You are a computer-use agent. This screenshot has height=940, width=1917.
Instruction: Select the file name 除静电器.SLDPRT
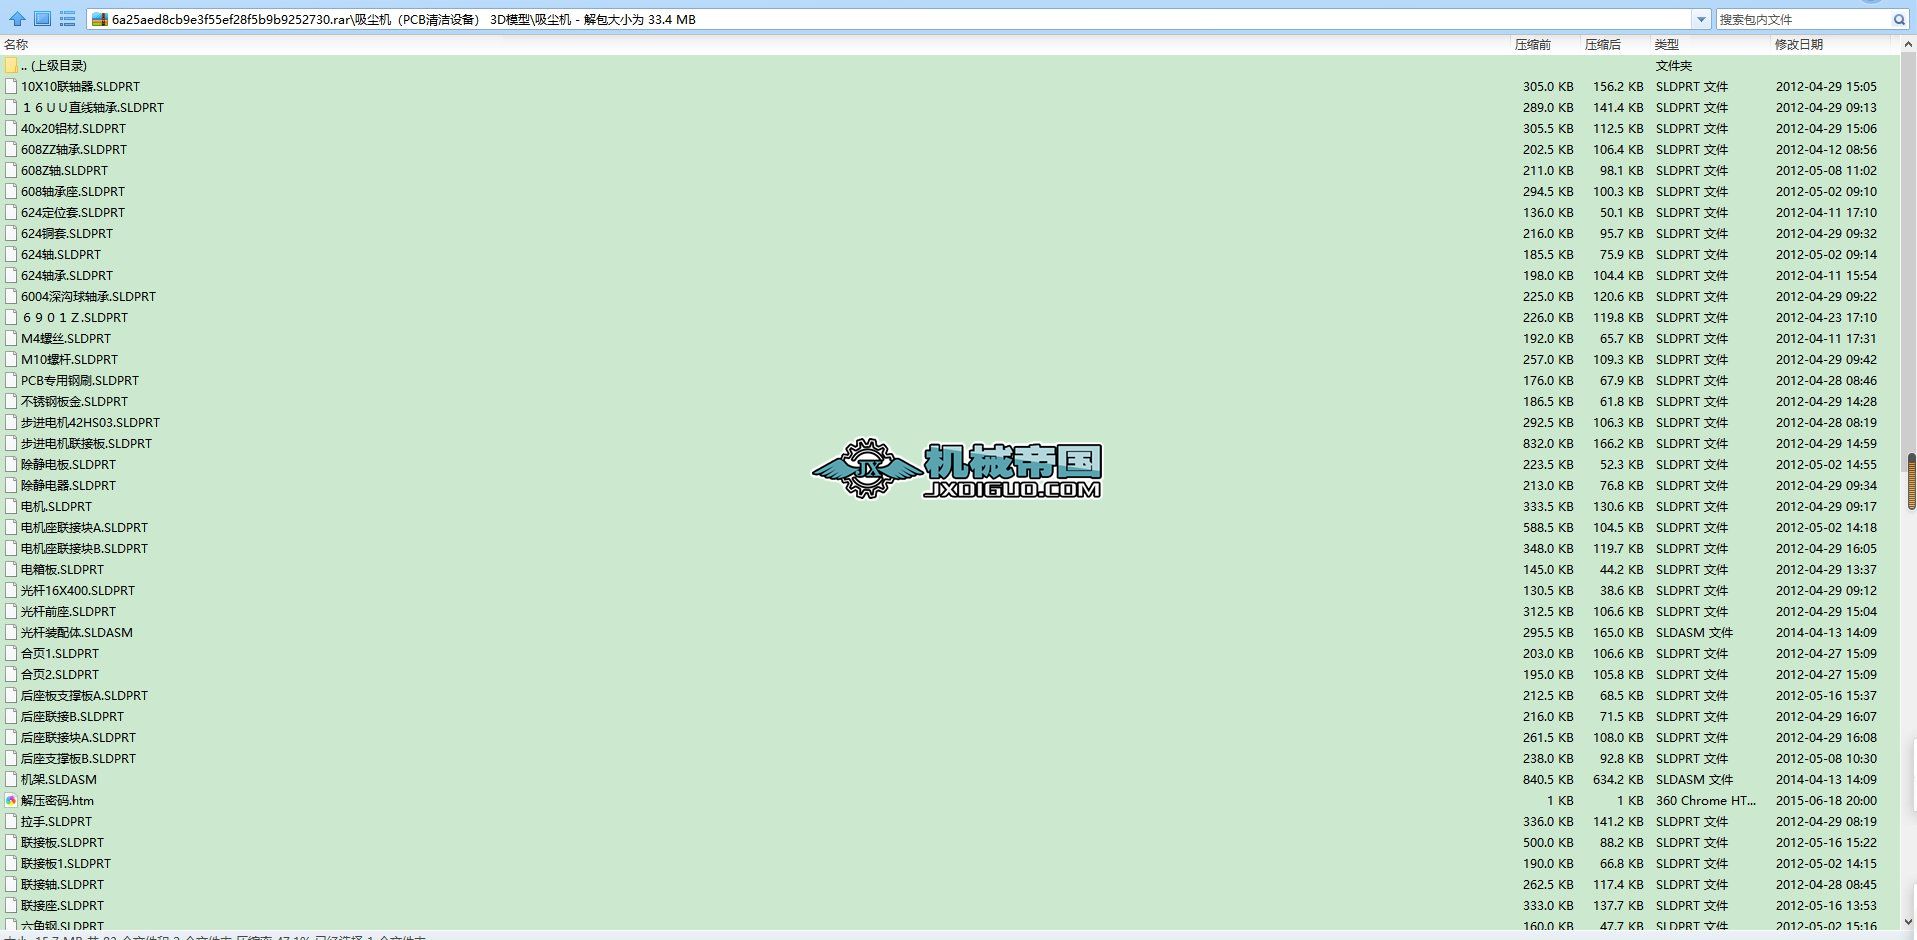tap(68, 485)
